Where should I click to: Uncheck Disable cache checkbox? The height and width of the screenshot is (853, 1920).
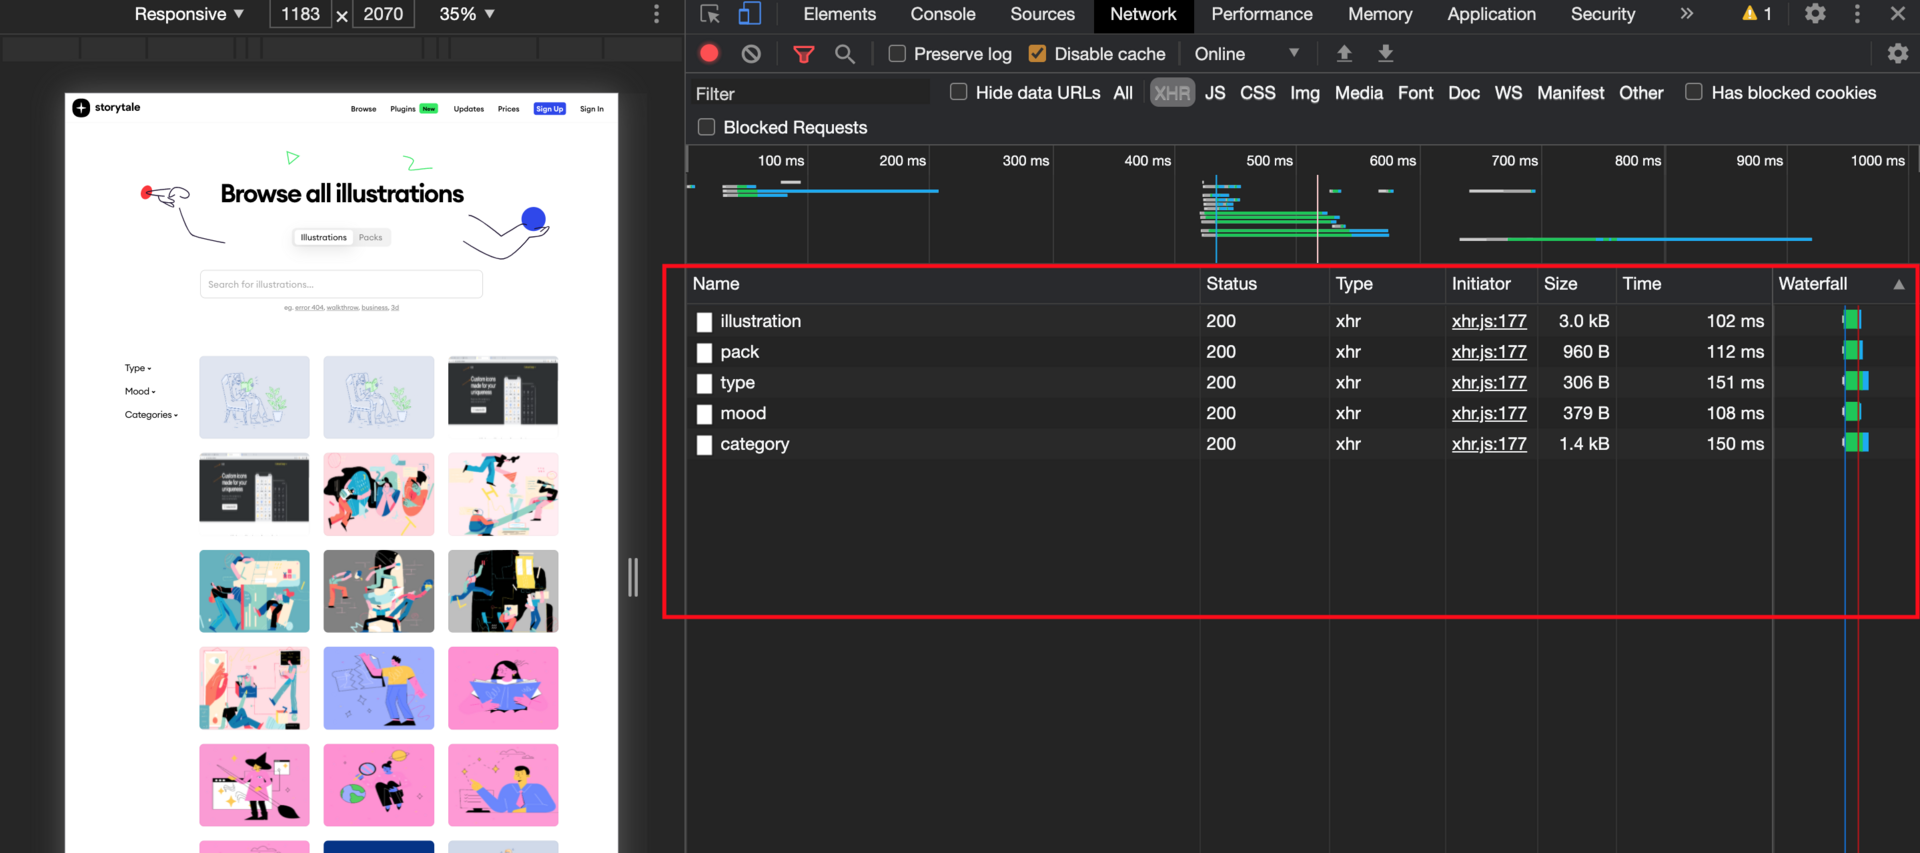click(1037, 54)
